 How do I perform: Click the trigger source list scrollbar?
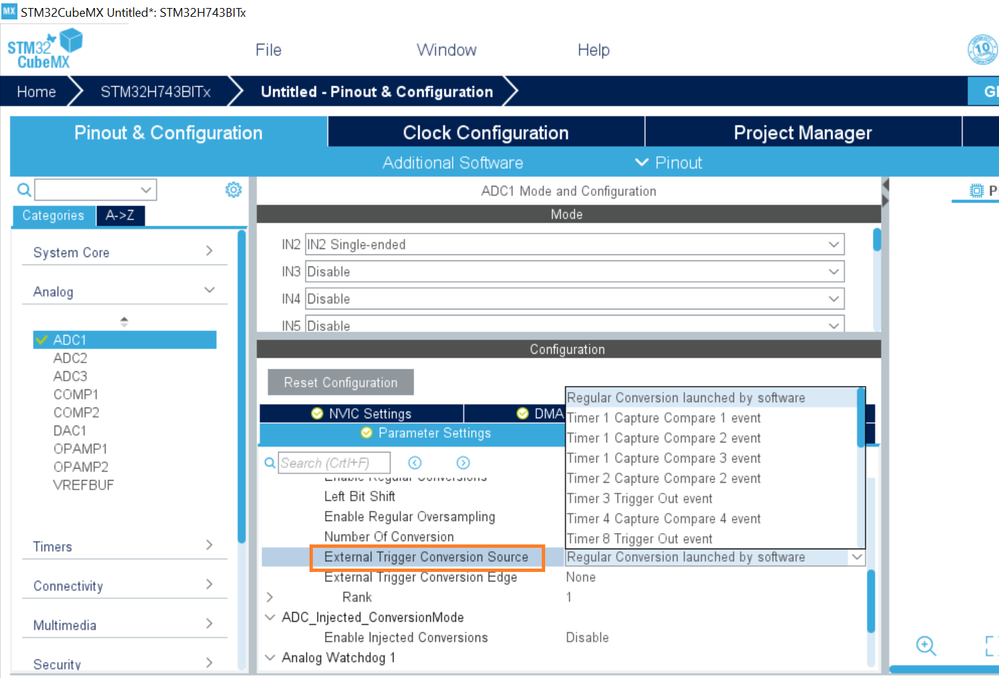861,417
